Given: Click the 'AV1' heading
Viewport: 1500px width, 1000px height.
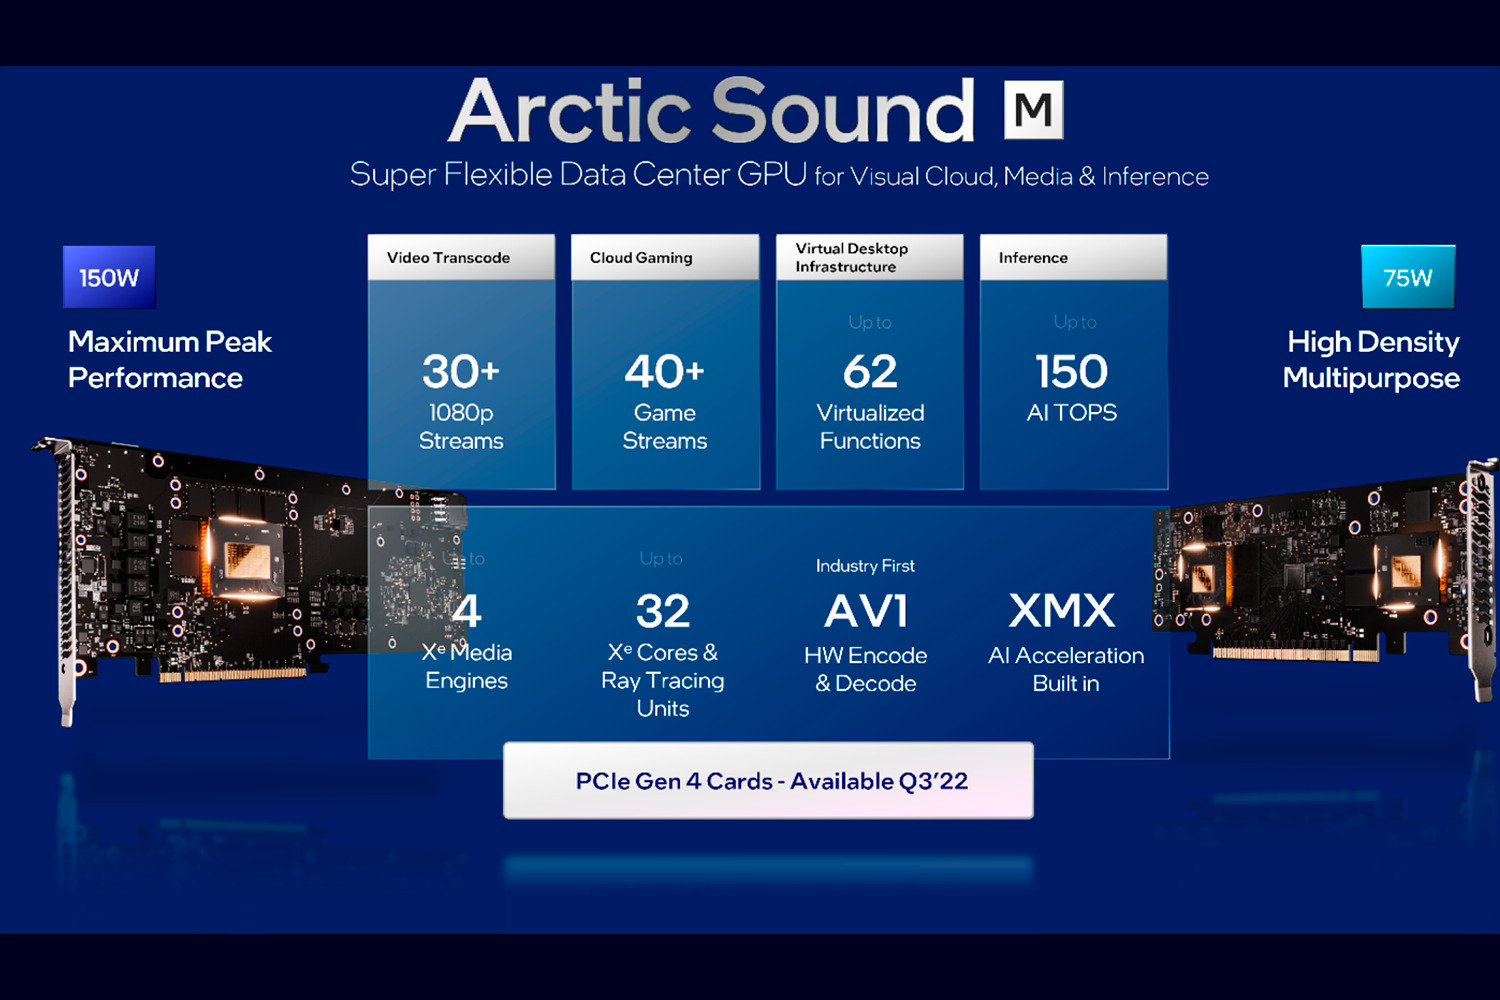Looking at the screenshot, I should click(x=866, y=611).
